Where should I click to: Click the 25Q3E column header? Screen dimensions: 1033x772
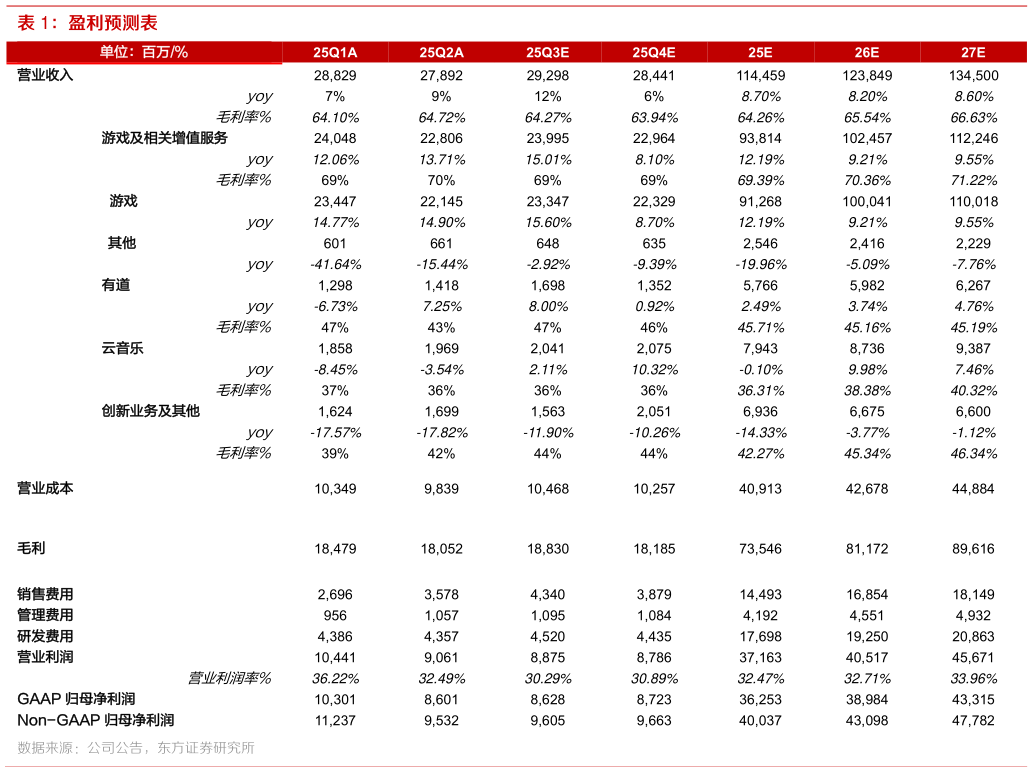click(x=547, y=53)
